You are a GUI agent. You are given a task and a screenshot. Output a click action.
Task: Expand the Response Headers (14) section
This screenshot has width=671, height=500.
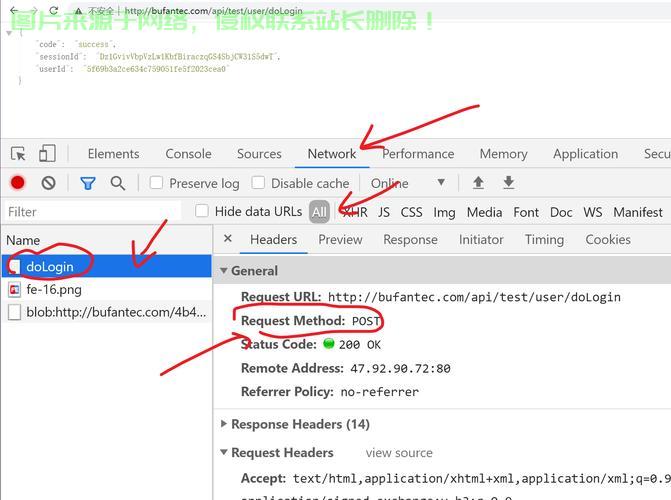coord(223,424)
